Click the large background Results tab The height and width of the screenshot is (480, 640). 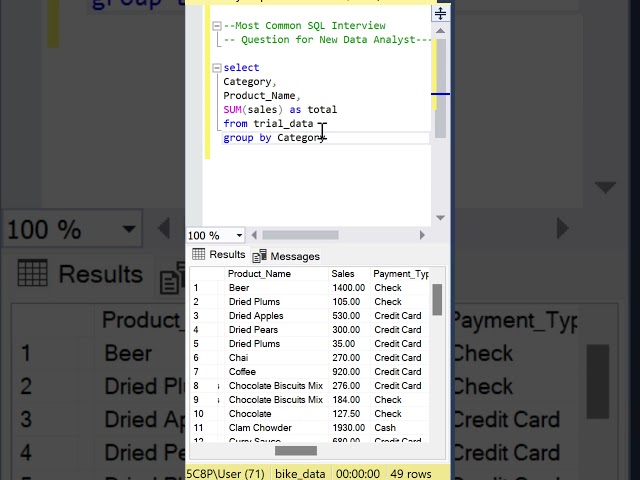click(x=82, y=273)
